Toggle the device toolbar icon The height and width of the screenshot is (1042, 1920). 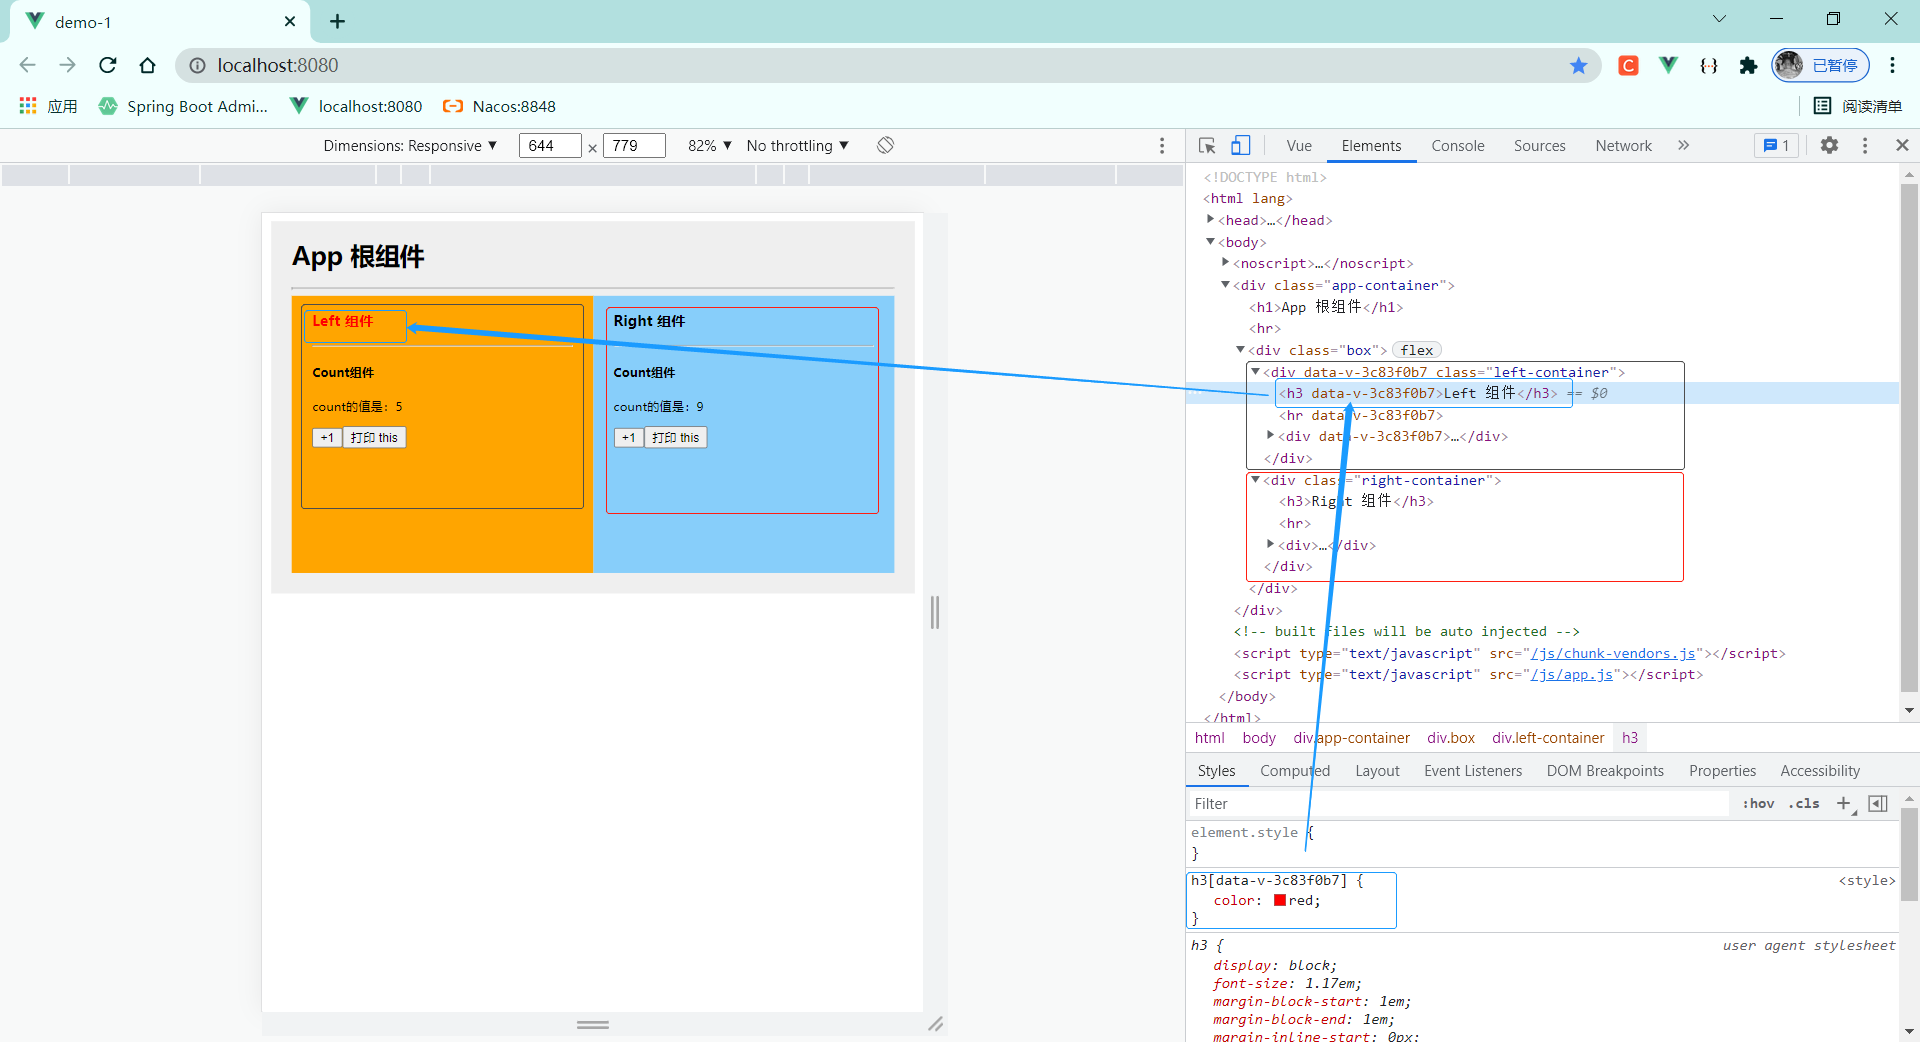(1240, 146)
